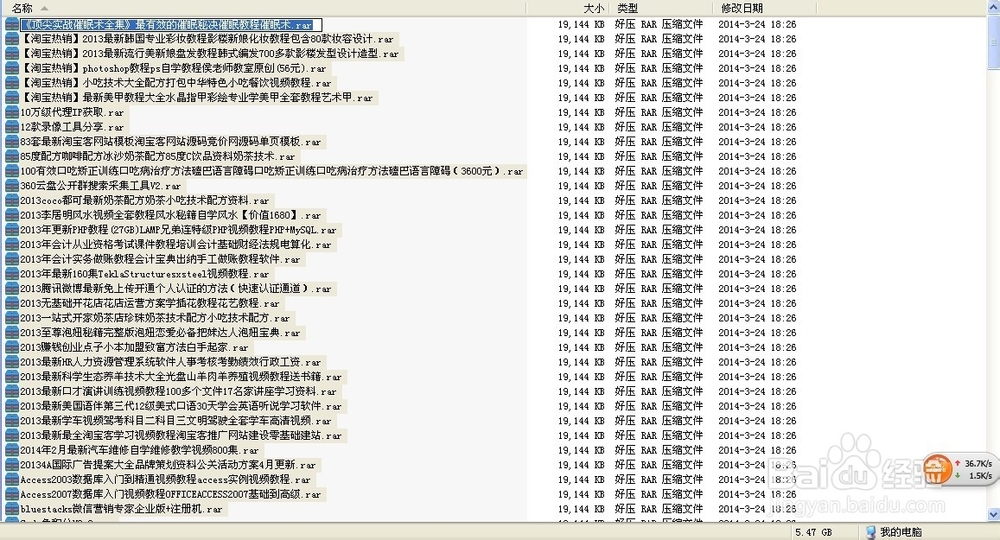Select file 100有效口吃矫正训练 (3600元).rar

[x=272, y=171]
